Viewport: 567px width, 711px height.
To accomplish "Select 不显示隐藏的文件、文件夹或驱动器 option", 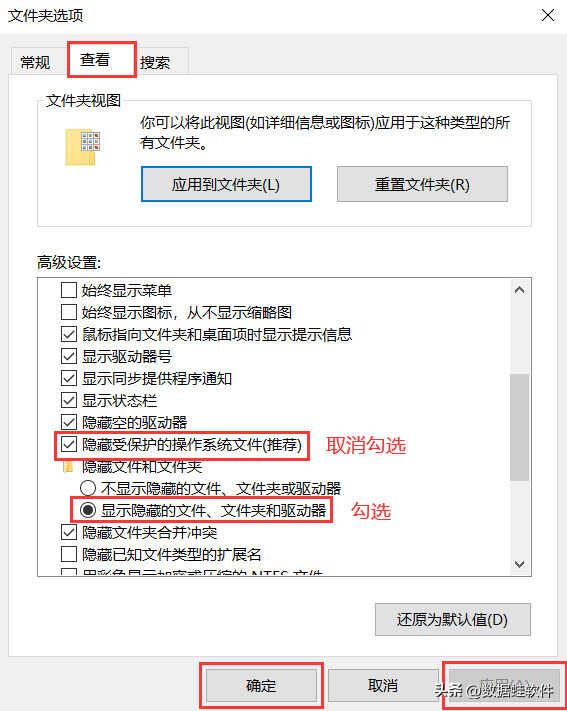I will [x=88, y=488].
